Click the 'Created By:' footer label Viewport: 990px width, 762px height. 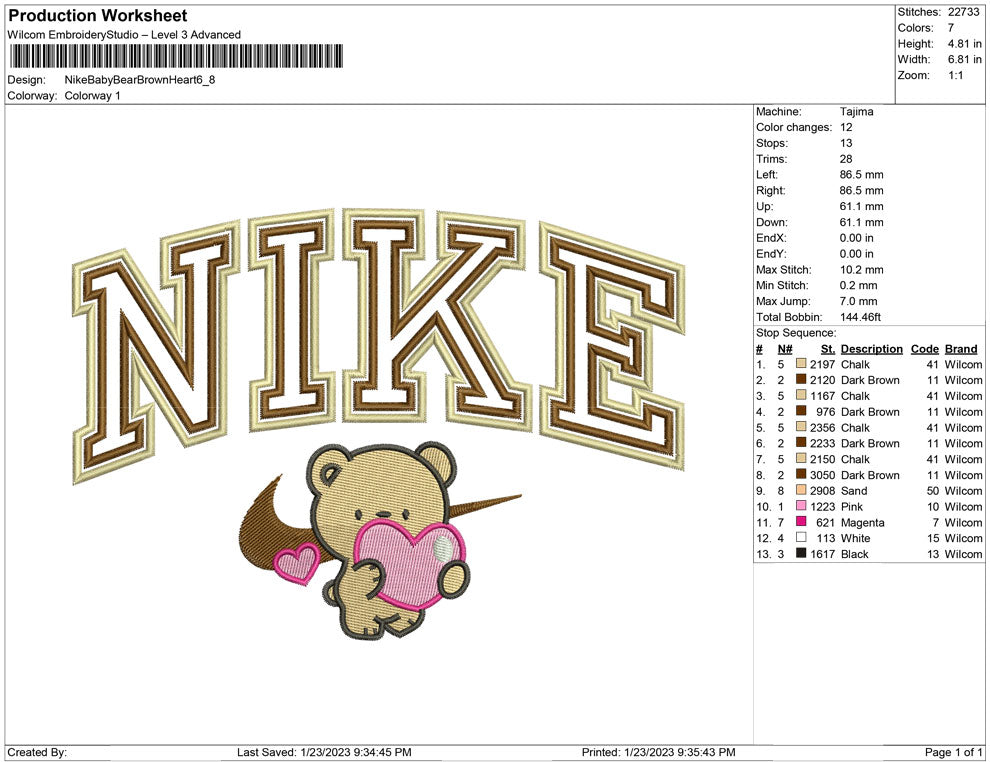[37, 752]
